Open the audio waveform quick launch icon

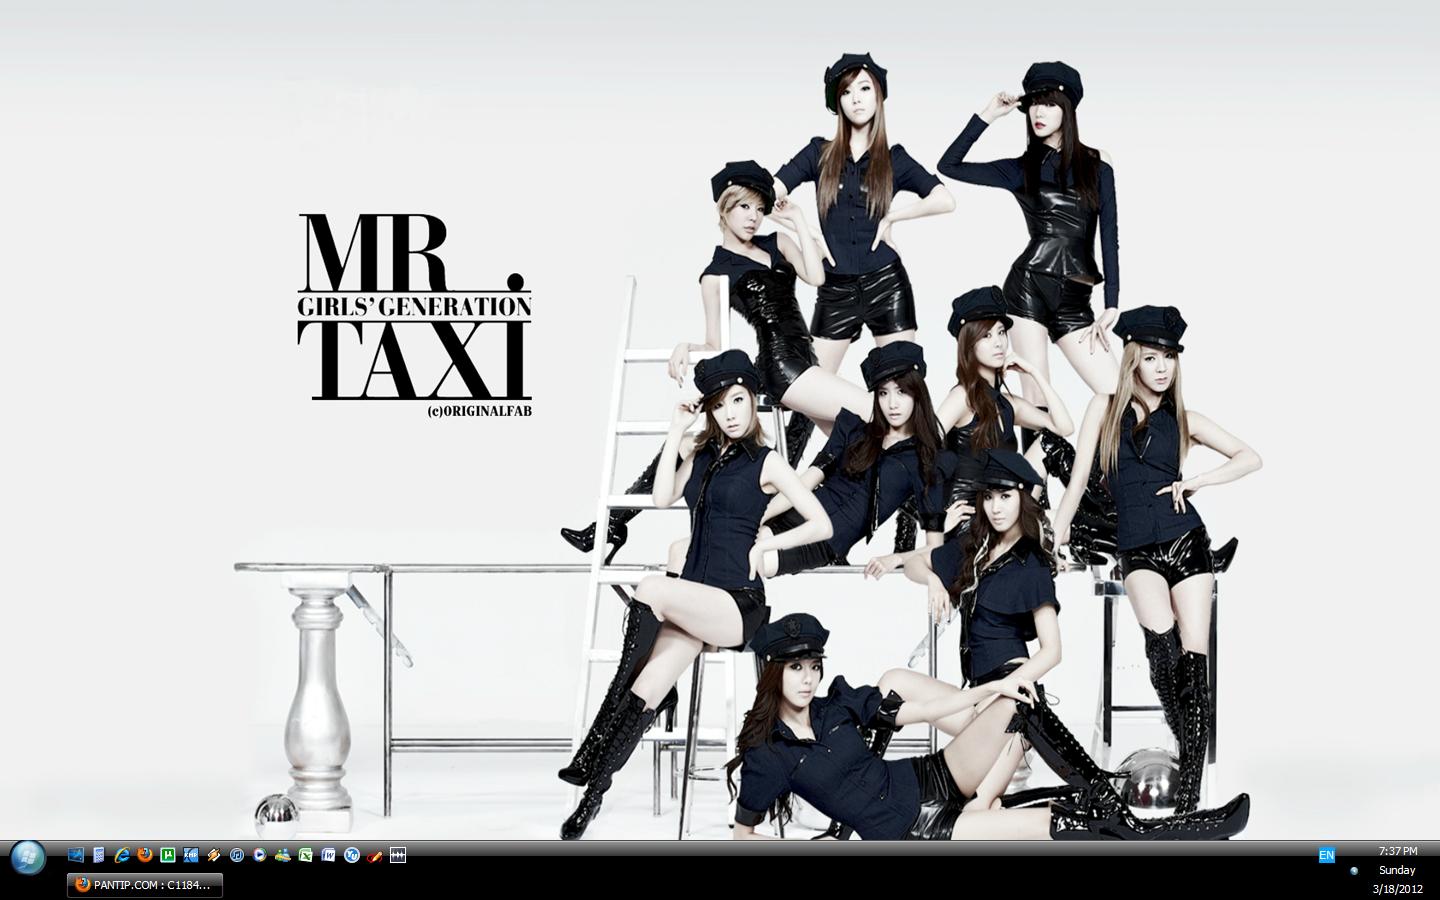click(x=398, y=855)
